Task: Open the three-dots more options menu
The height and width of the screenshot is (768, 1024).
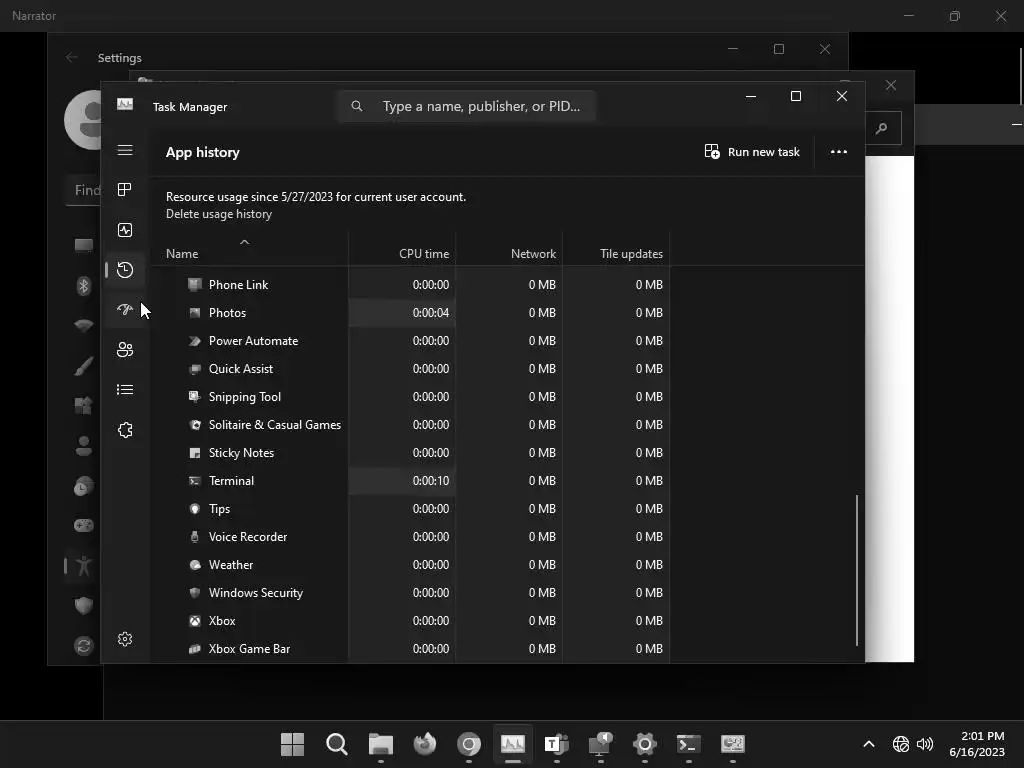Action: [x=839, y=152]
